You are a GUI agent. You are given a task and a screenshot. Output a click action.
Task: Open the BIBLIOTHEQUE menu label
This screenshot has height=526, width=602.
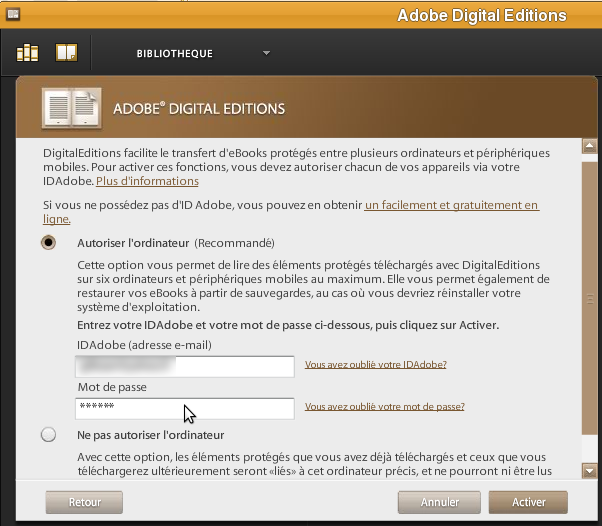click(x=175, y=53)
